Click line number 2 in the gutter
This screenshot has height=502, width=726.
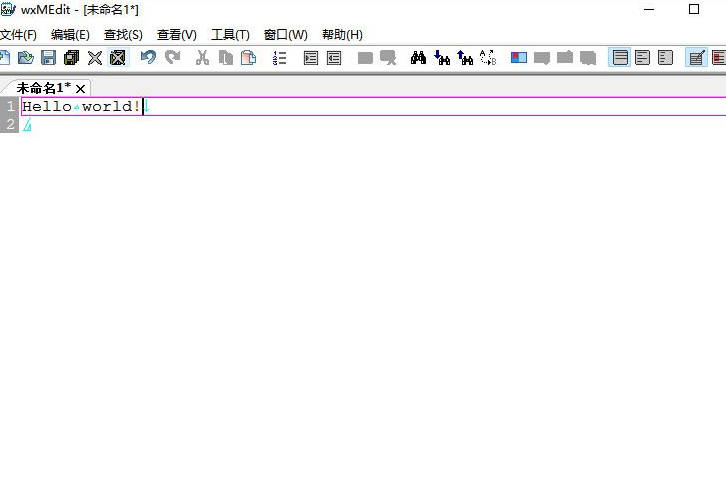pos(11,124)
